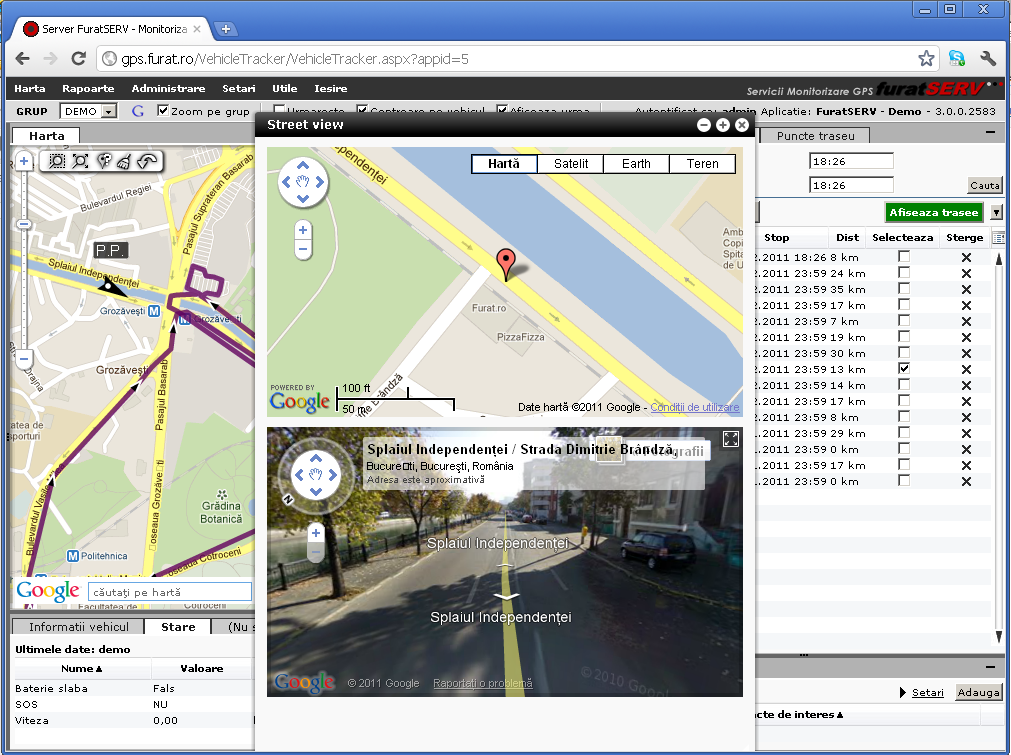The width and height of the screenshot is (1011, 755).
Task: Reload the browser page
Action: [79, 59]
